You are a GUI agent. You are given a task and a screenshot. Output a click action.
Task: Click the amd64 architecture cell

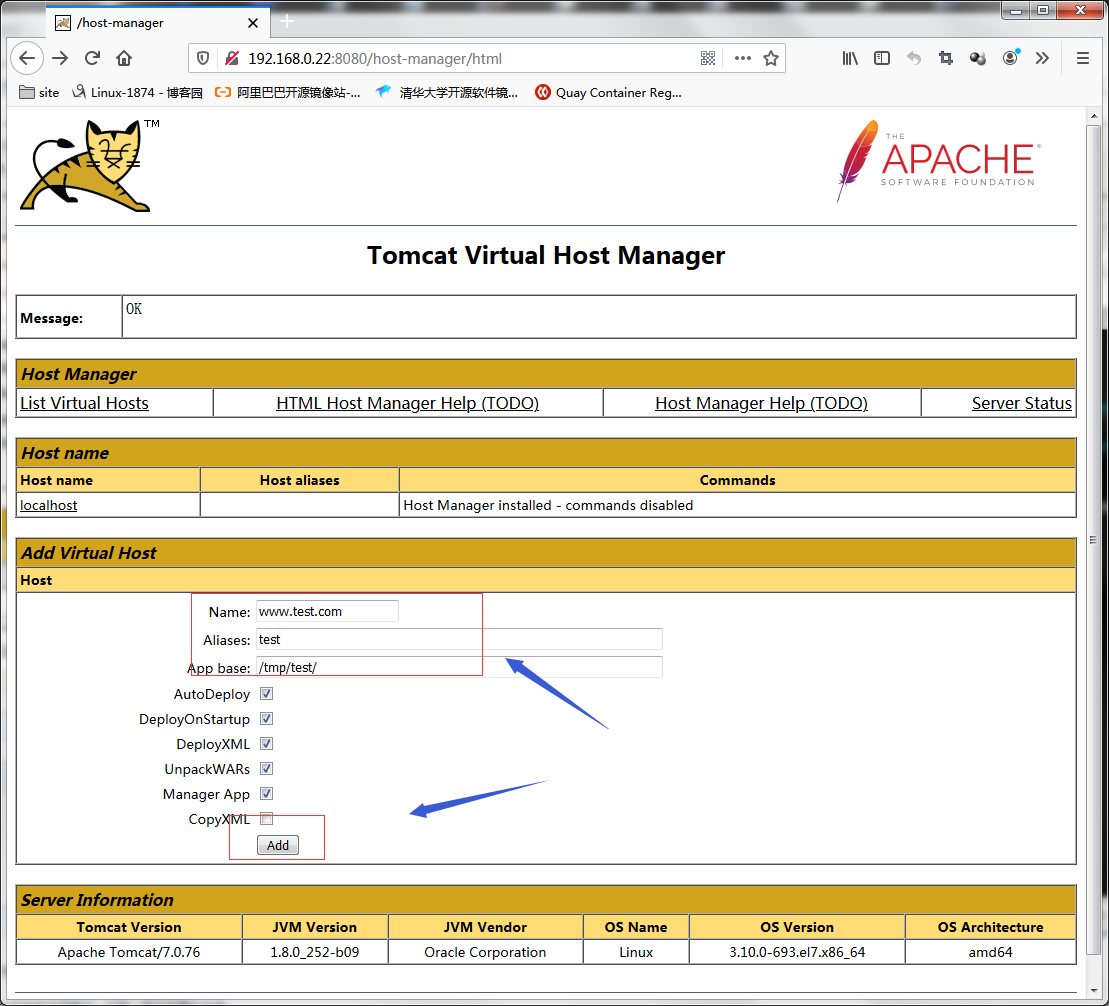point(990,952)
